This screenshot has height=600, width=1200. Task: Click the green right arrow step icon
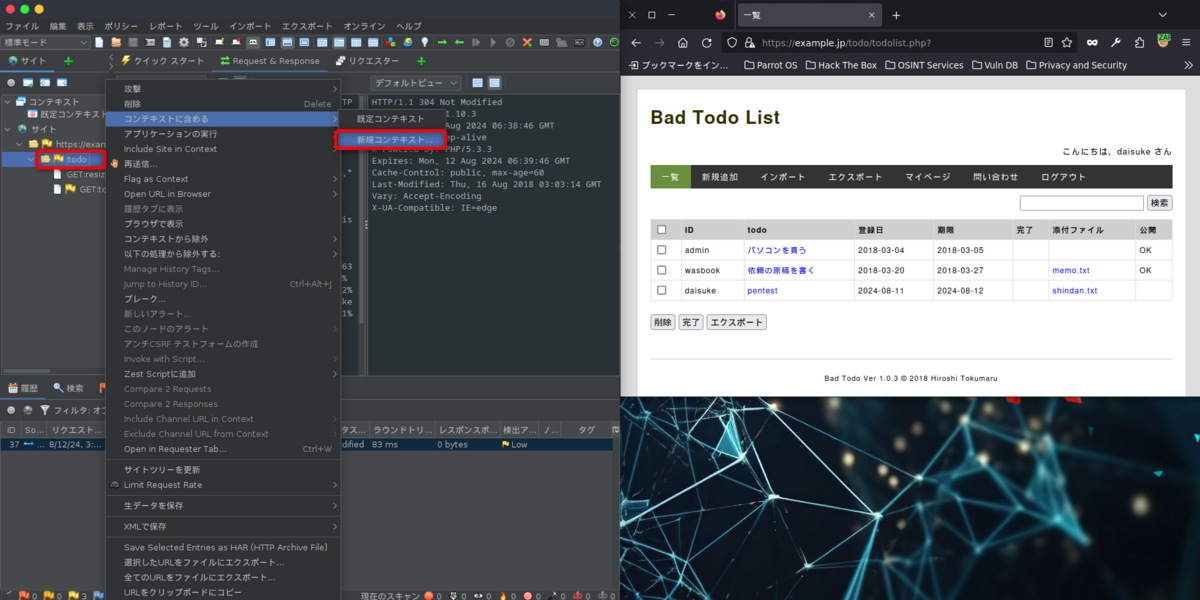[442, 42]
